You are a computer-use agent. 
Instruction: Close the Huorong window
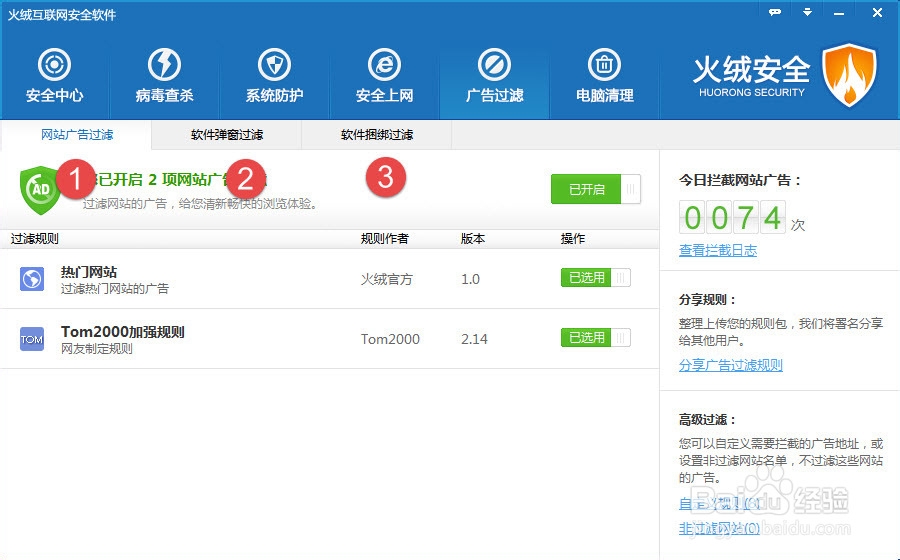[877, 12]
